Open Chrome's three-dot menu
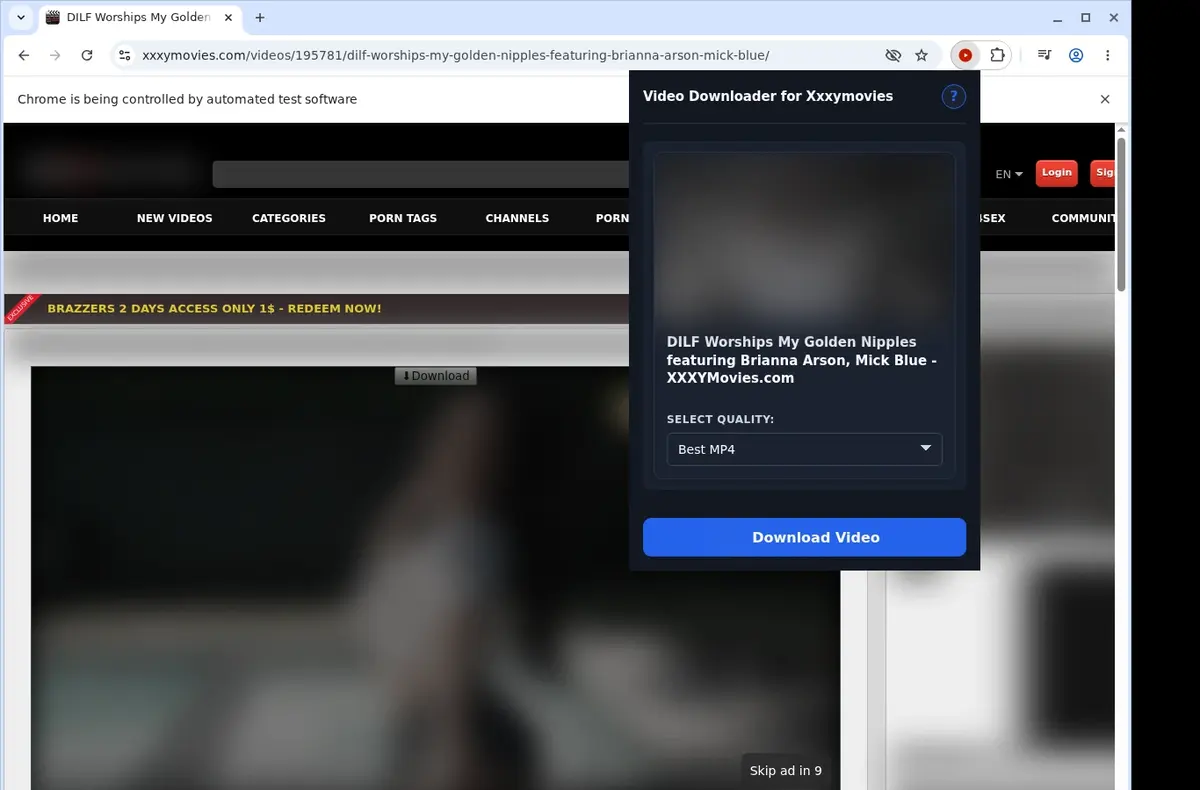This screenshot has height=790, width=1200. 1107,56
